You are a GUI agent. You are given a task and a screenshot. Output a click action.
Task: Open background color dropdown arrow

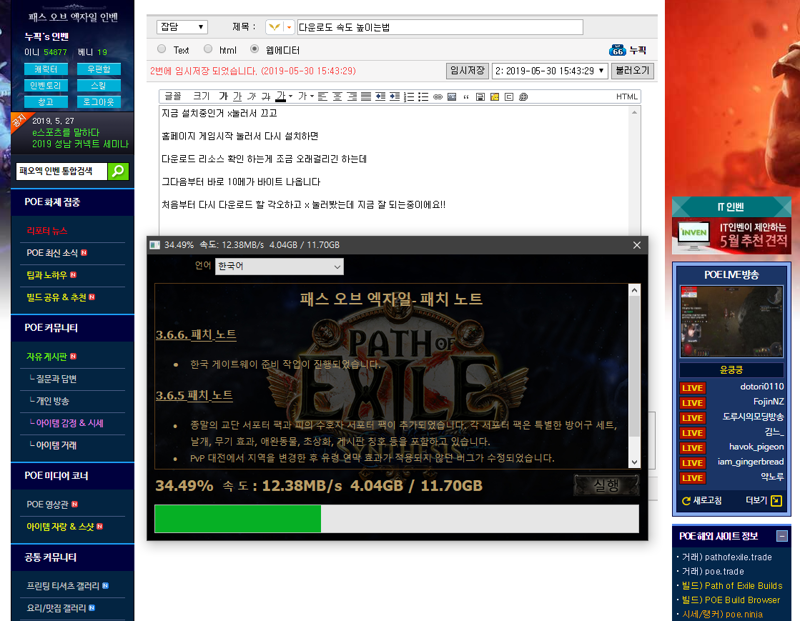click(x=312, y=96)
